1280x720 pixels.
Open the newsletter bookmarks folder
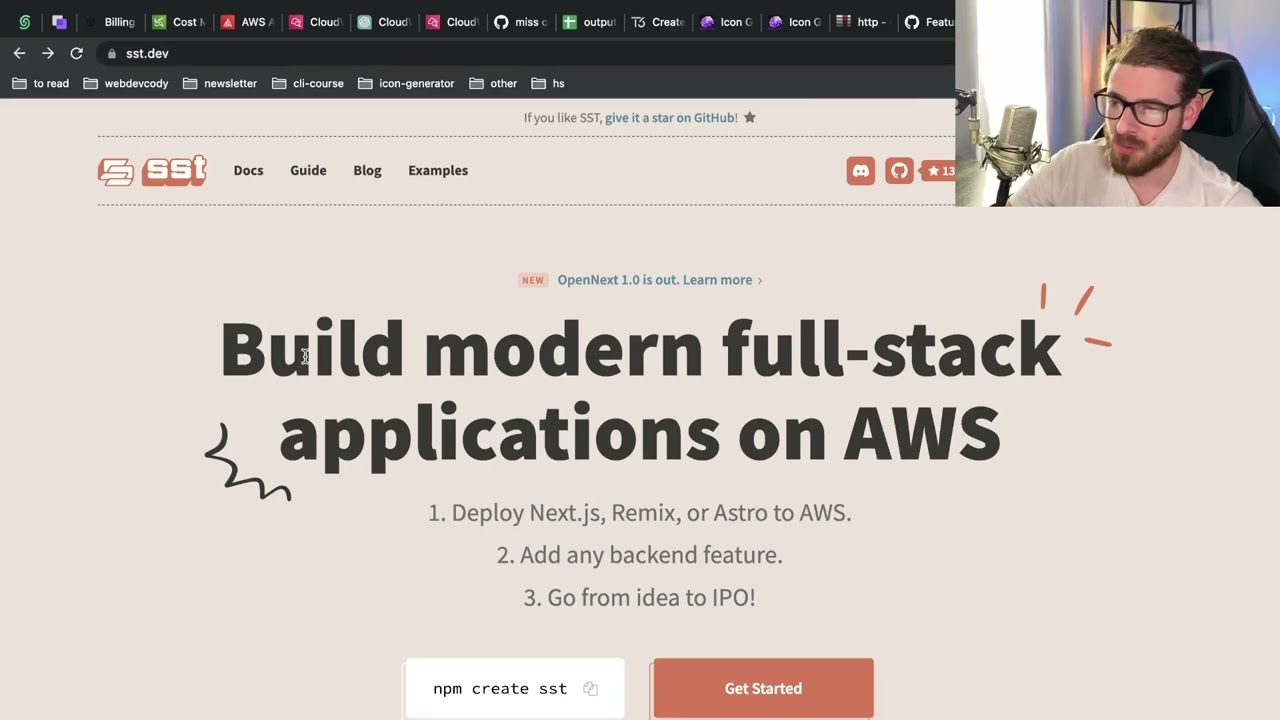point(220,83)
